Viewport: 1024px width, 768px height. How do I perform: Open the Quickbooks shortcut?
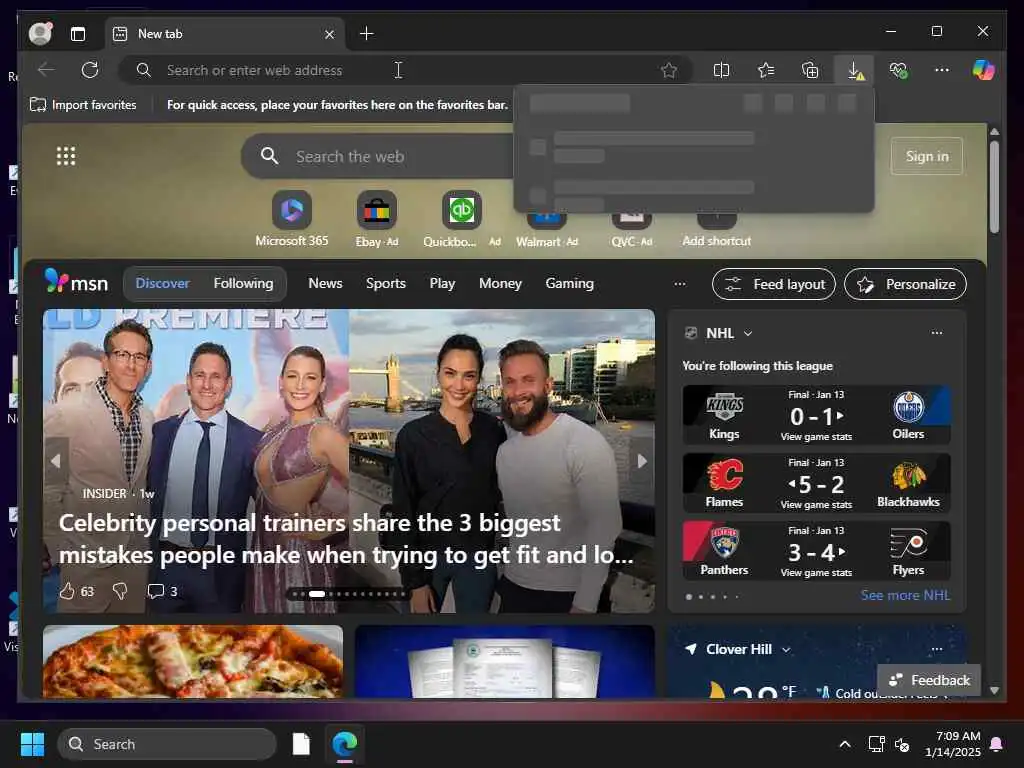click(462, 219)
